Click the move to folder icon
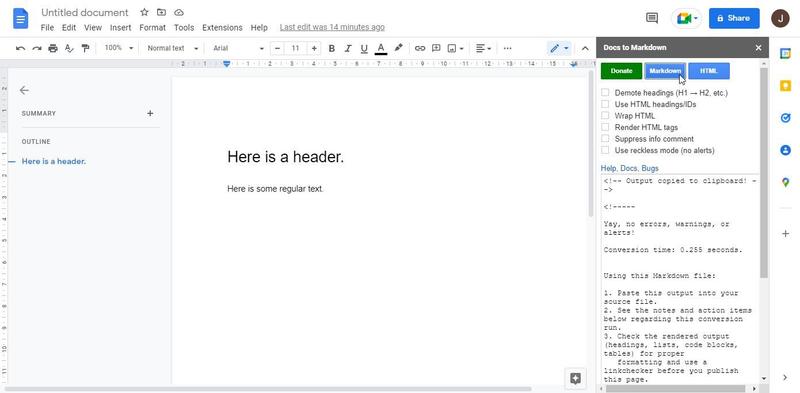This screenshot has width=800, height=393. [161, 12]
